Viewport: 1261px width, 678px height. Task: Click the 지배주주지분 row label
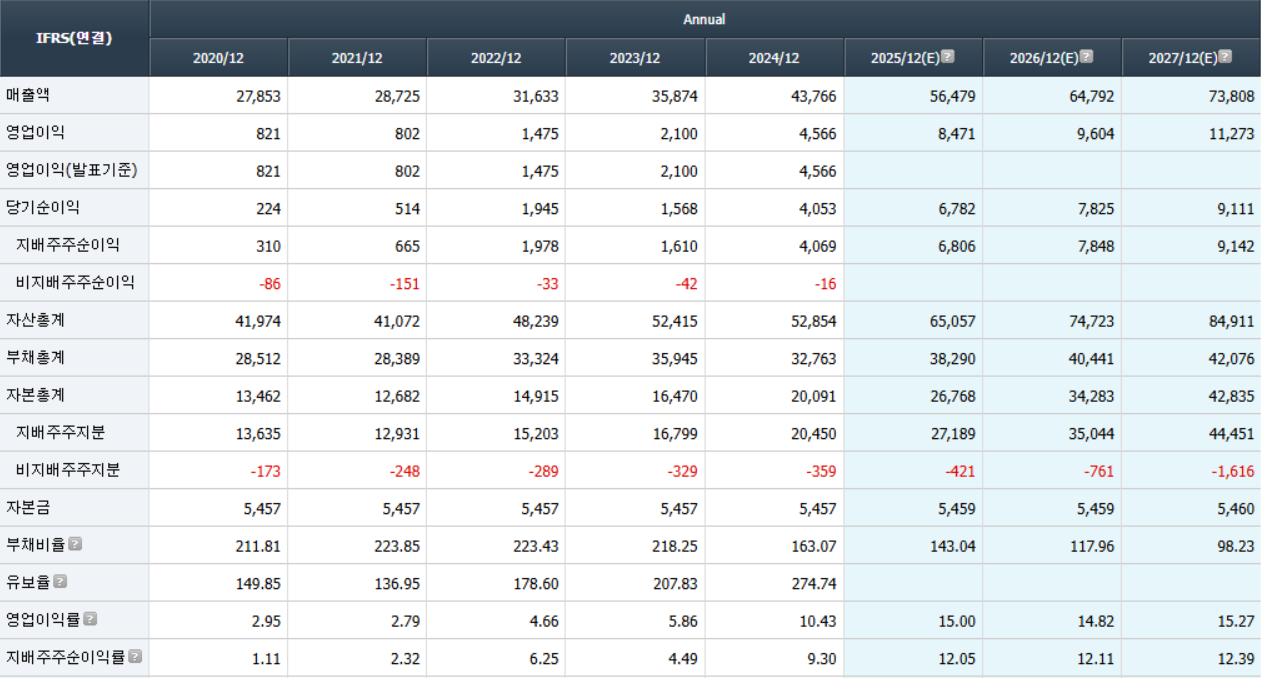[x=61, y=433]
